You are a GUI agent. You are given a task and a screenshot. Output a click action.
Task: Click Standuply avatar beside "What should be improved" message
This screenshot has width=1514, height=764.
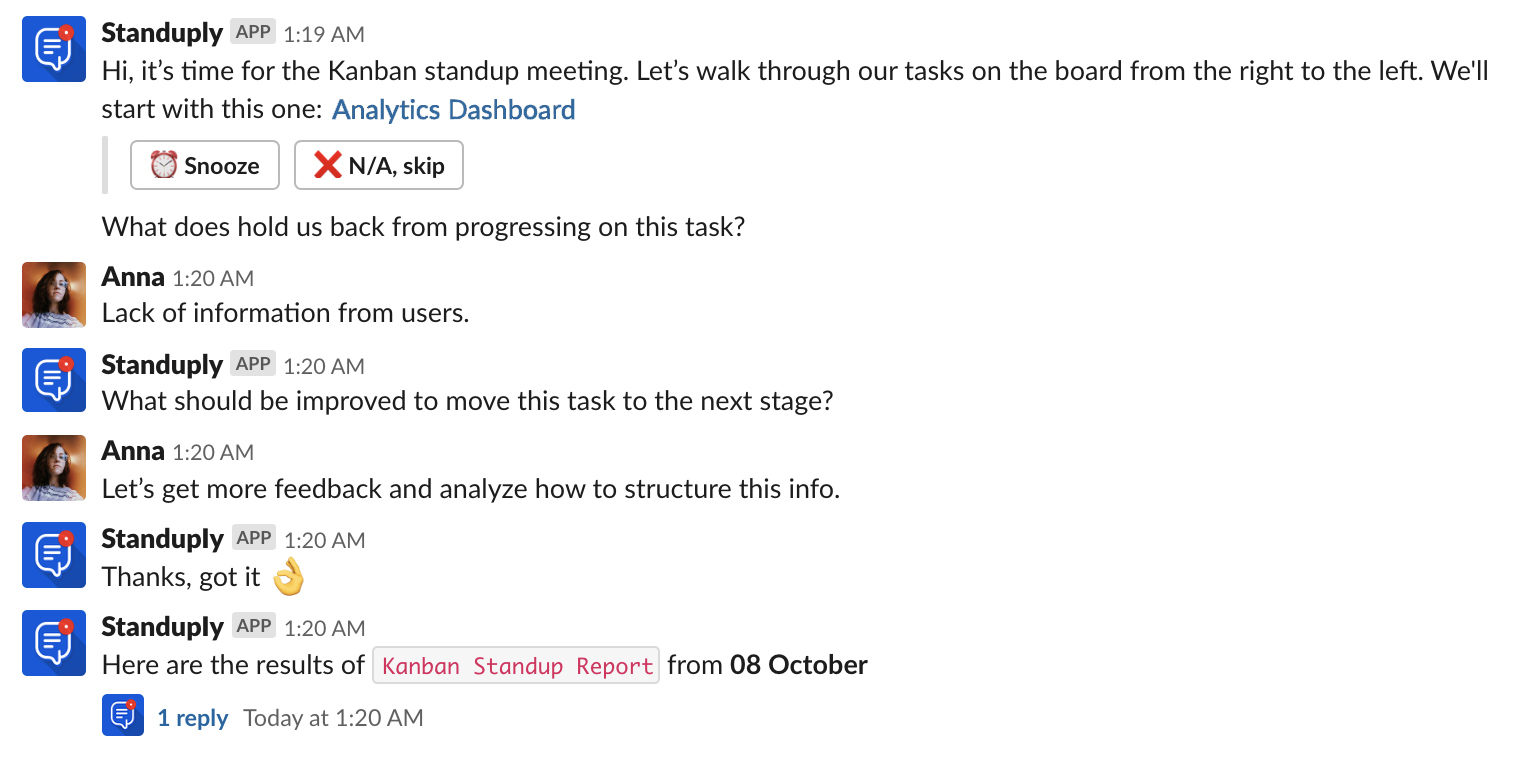54,380
